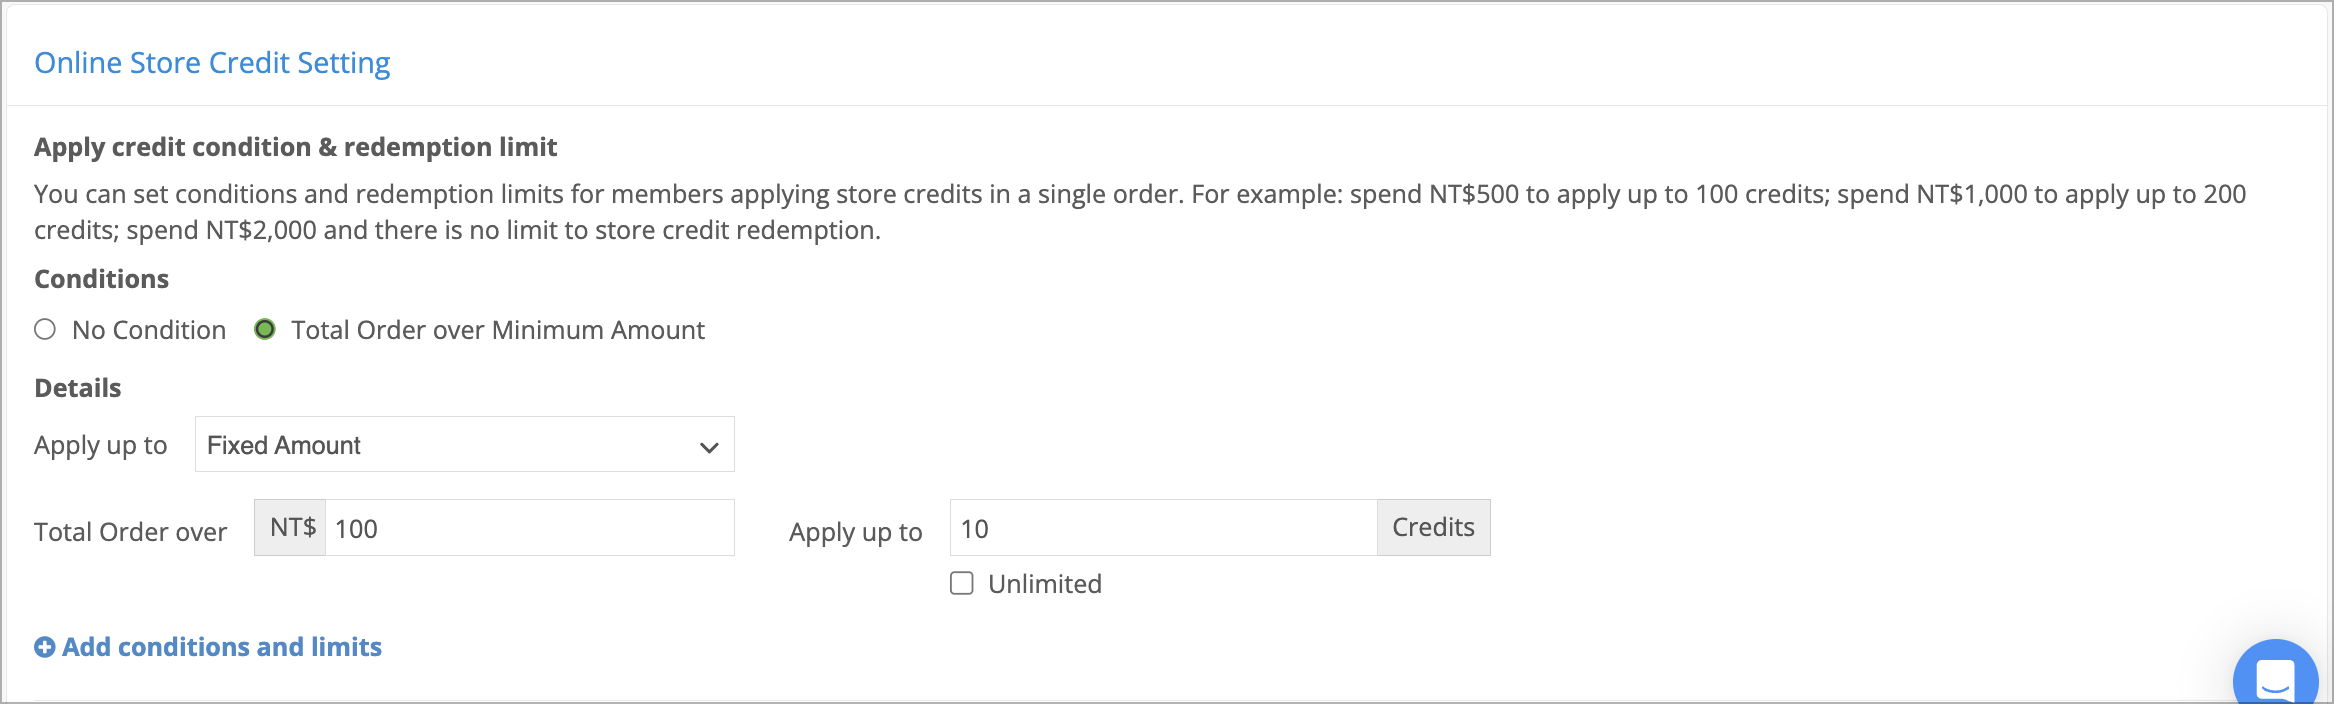Click the Total Order over Minimum Amount label
The height and width of the screenshot is (704, 2334).
pyautogui.click(x=498, y=330)
